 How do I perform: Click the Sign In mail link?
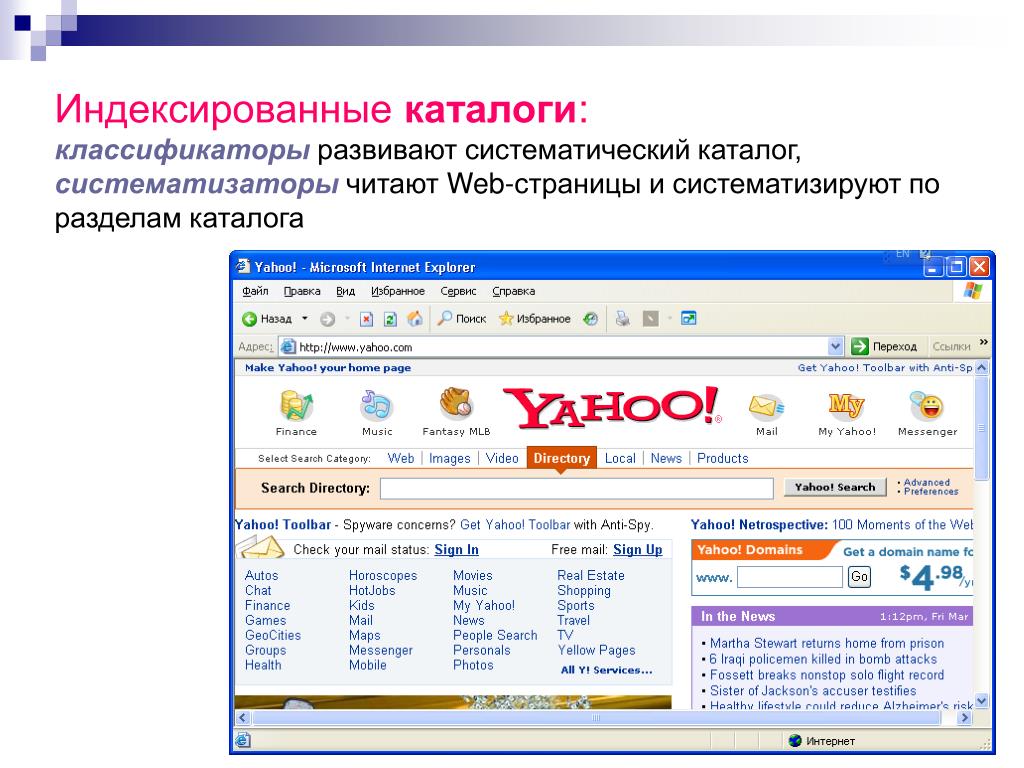[x=456, y=549]
